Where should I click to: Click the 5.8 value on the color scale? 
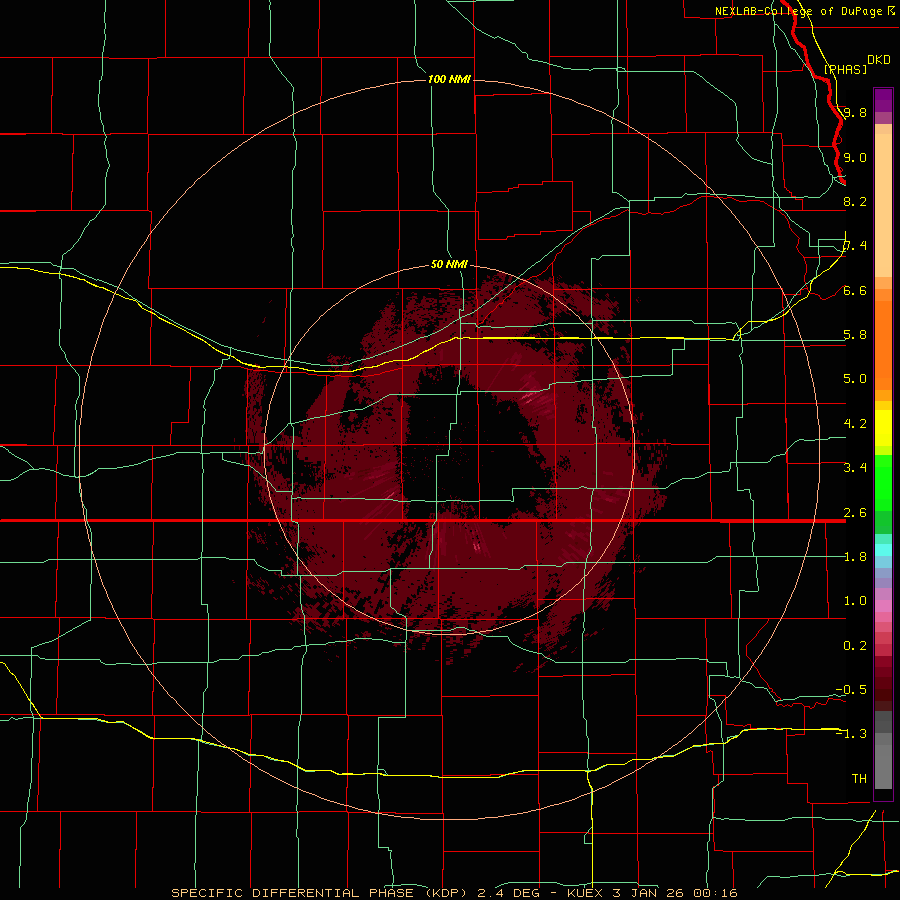pos(855,335)
